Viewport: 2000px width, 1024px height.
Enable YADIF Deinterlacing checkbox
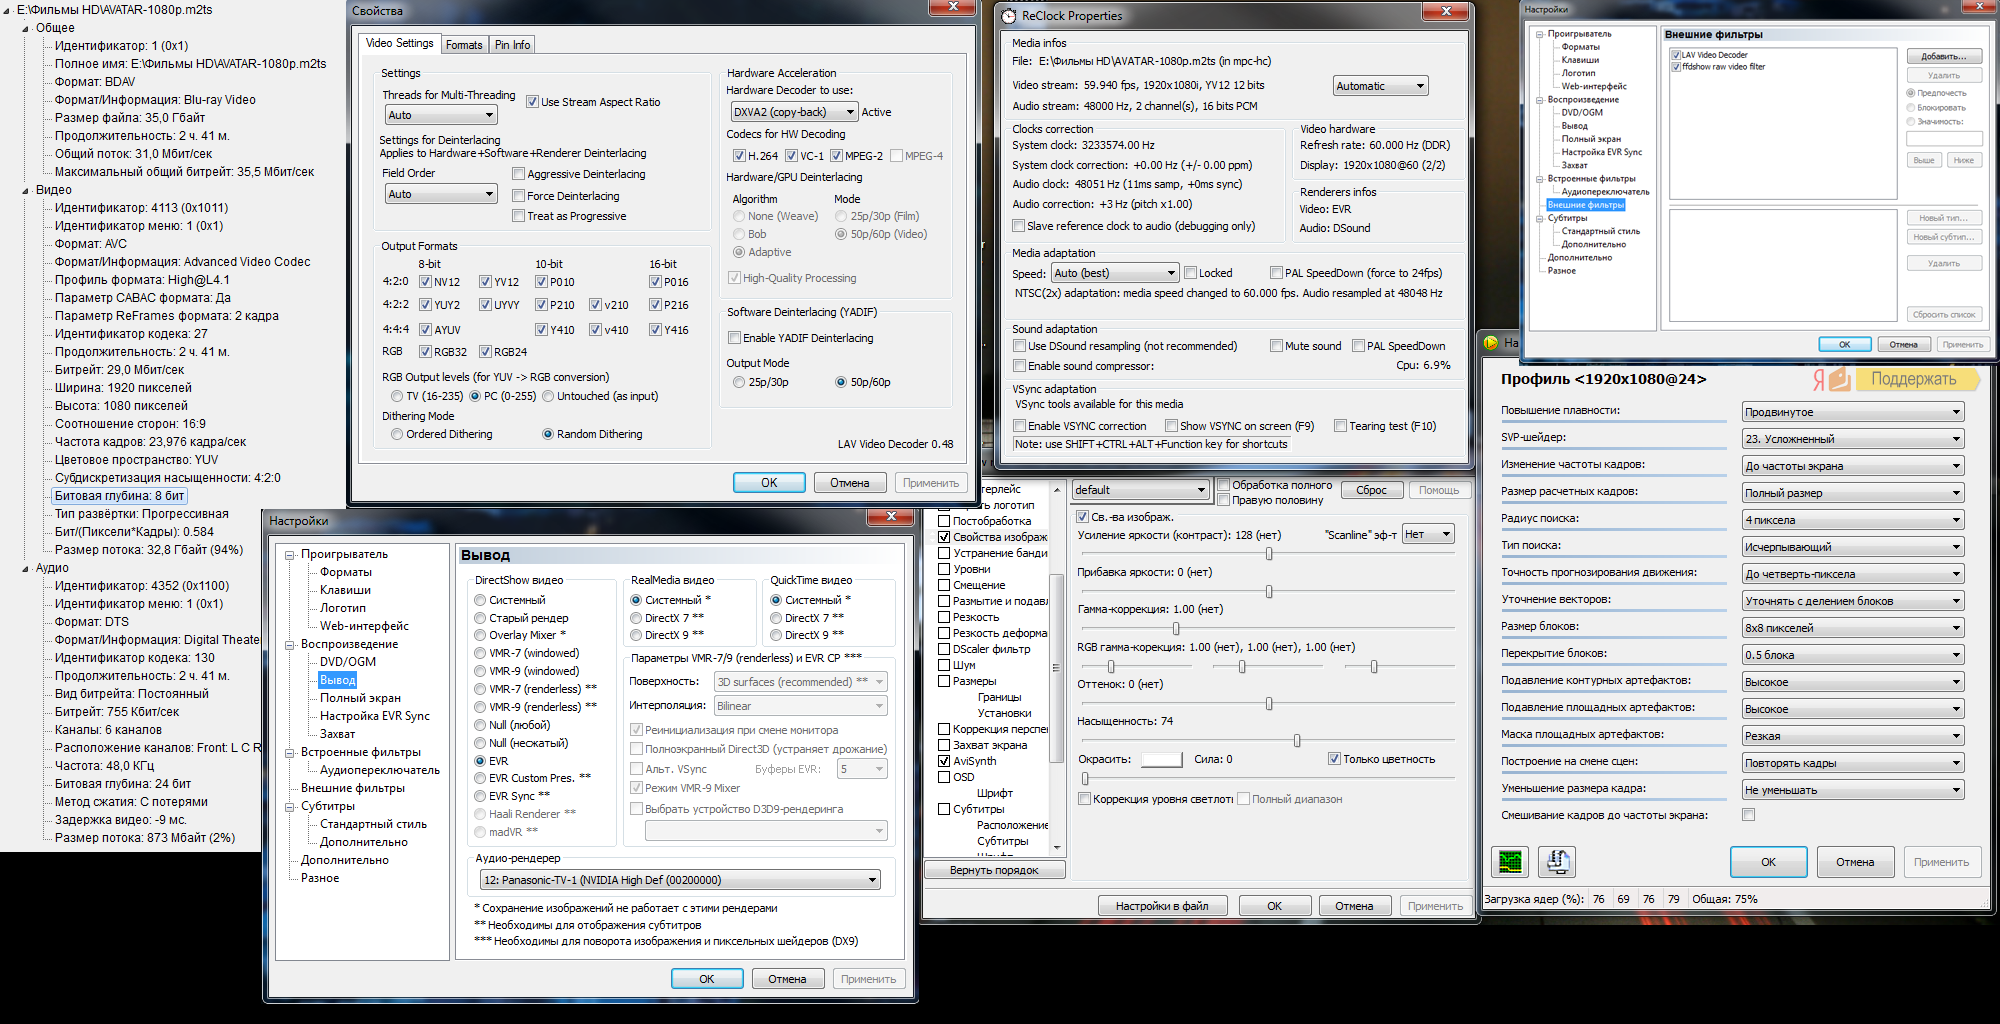735,338
